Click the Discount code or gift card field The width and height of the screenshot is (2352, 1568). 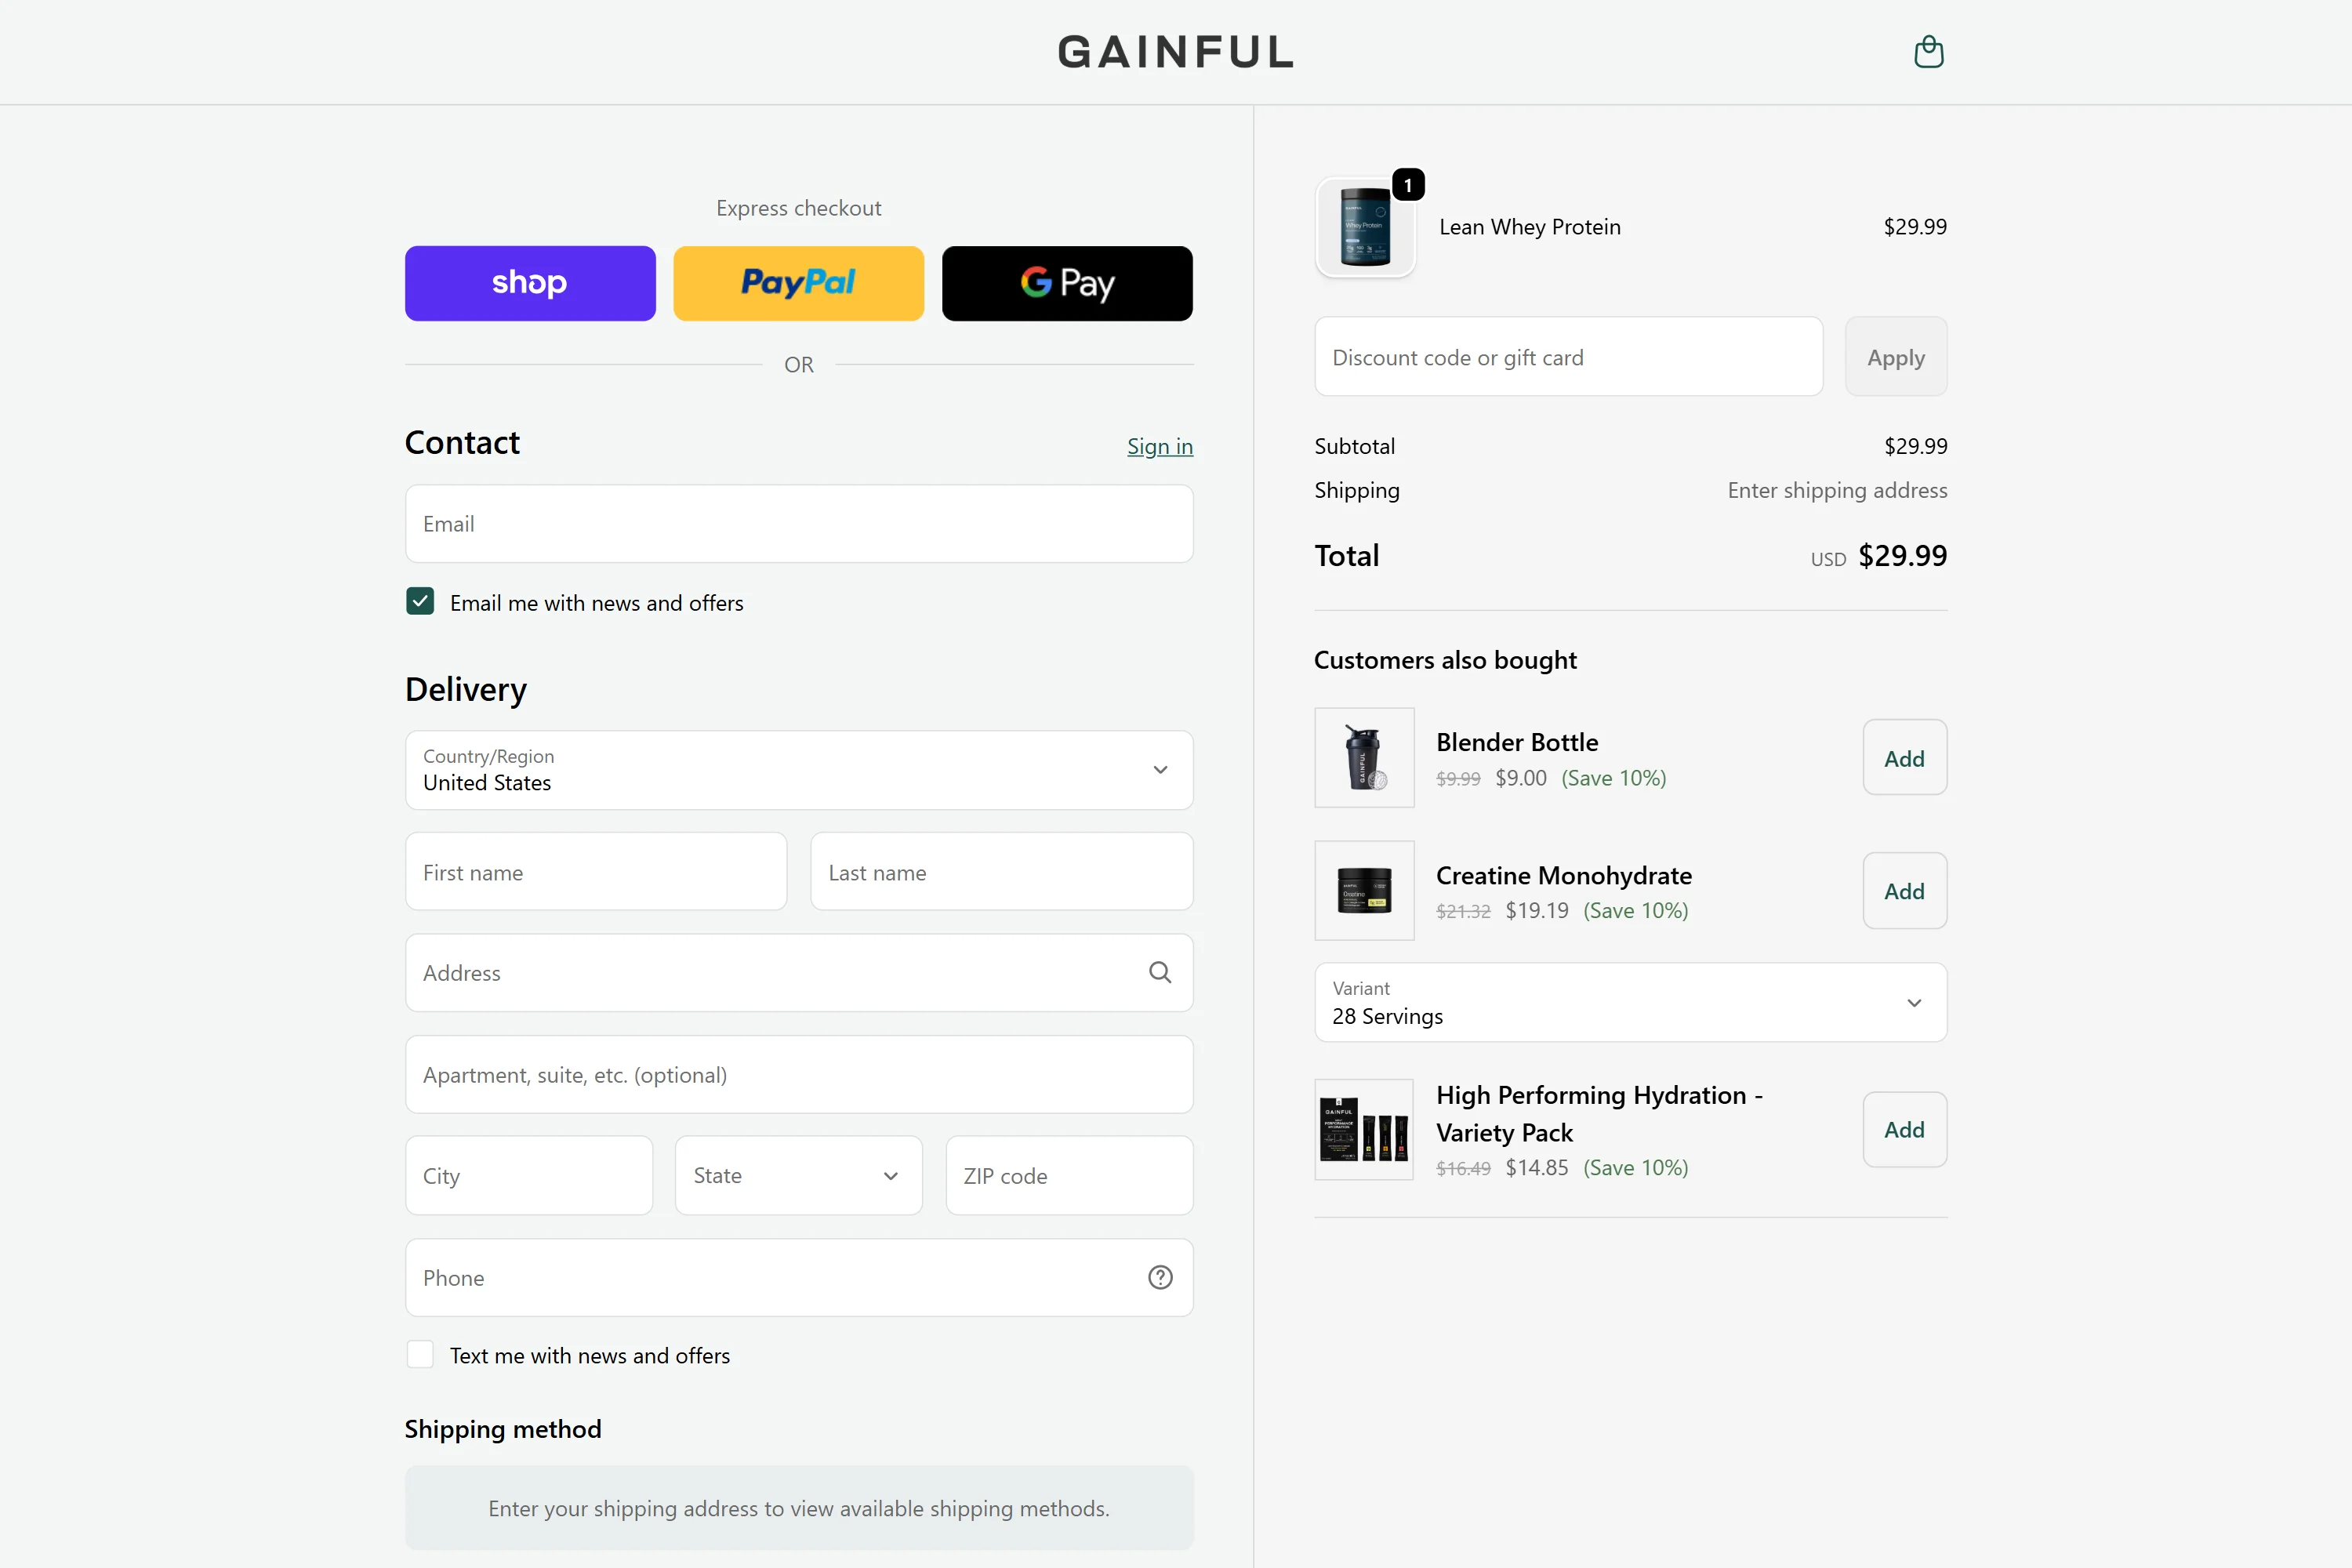1567,357
